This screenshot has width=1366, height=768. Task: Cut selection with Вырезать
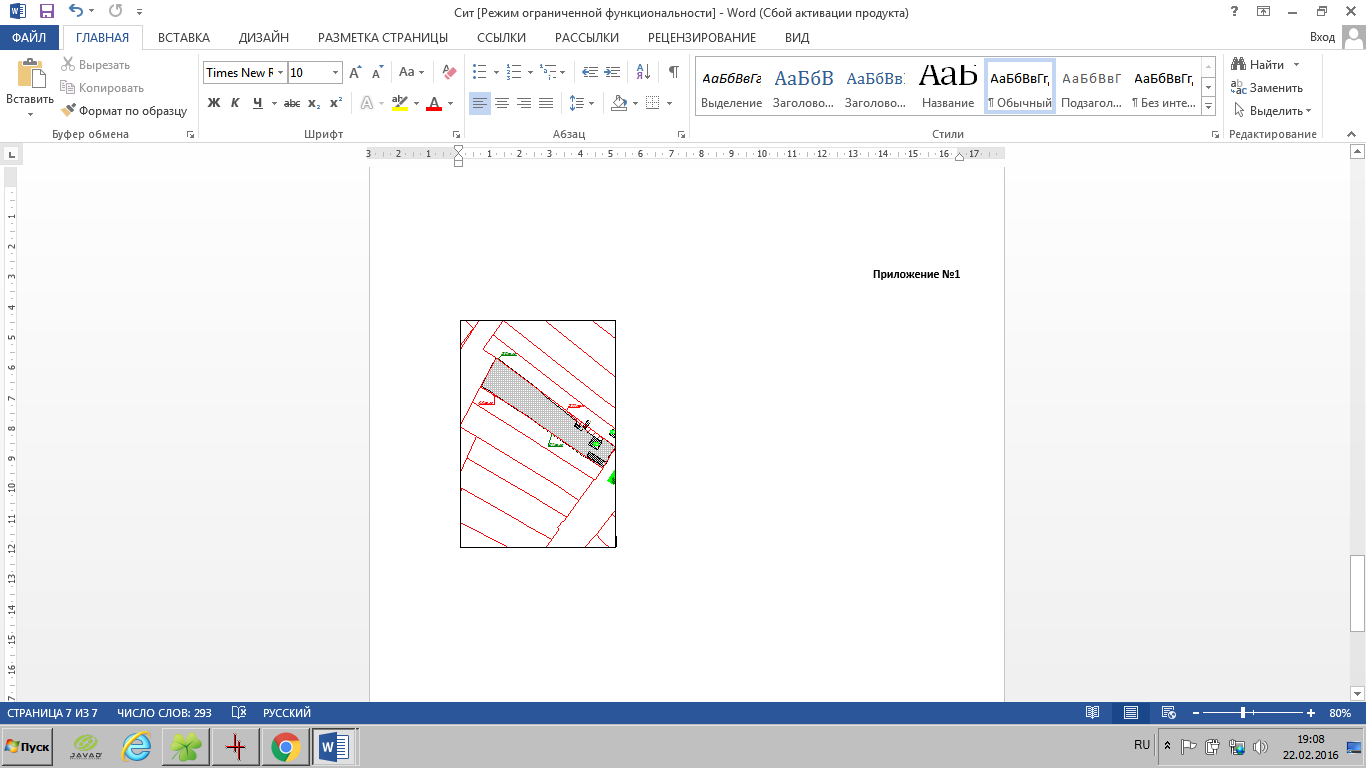(x=95, y=65)
